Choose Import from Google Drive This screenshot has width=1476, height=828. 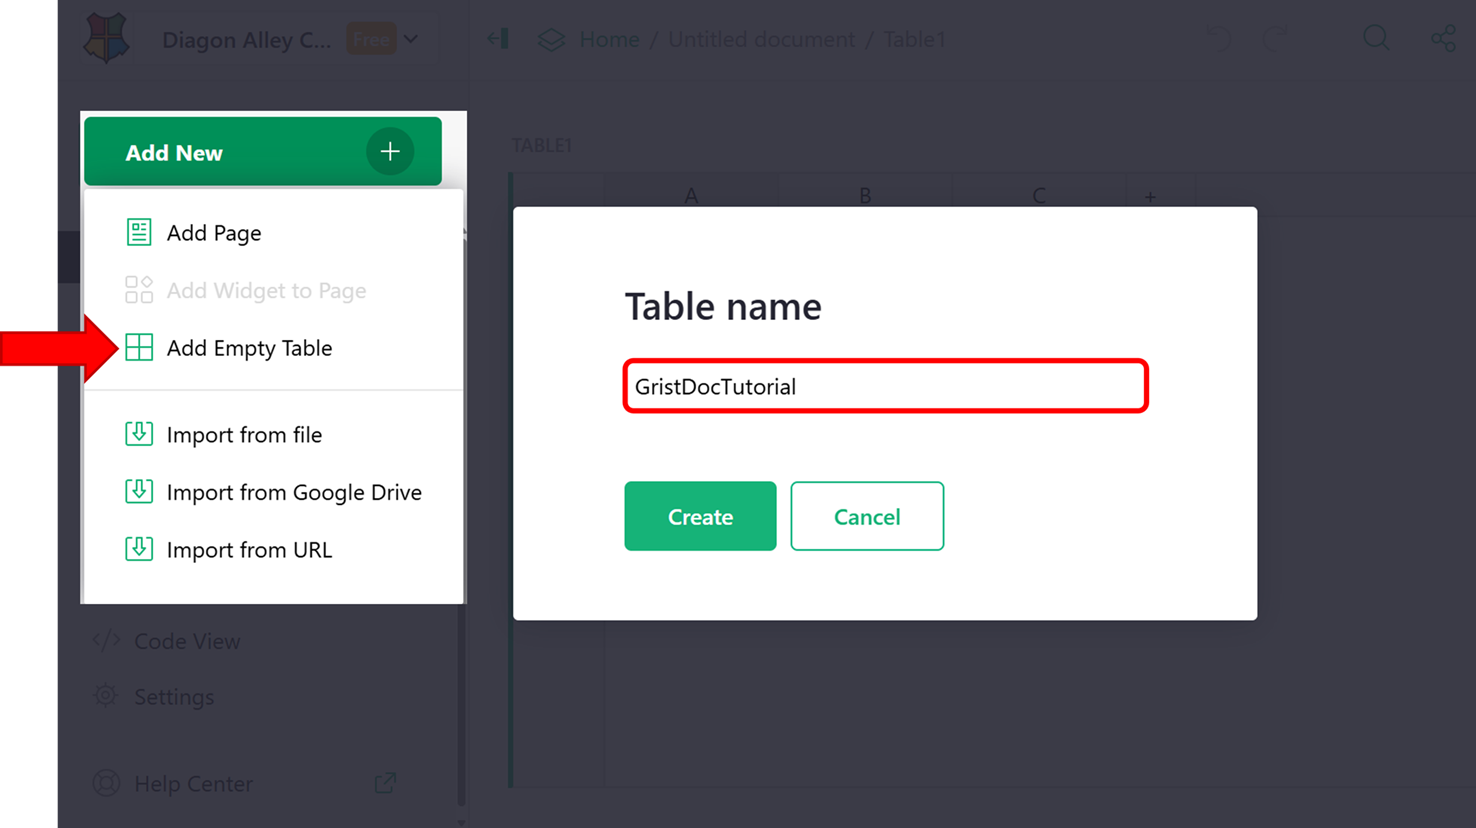tap(139, 491)
